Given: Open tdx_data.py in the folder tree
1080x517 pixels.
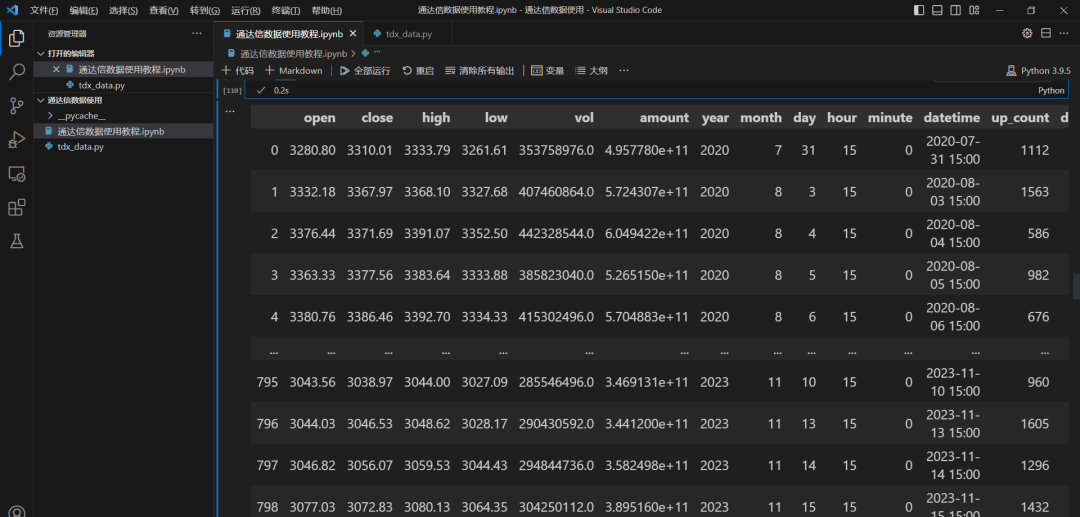Looking at the screenshot, I should point(81,147).
